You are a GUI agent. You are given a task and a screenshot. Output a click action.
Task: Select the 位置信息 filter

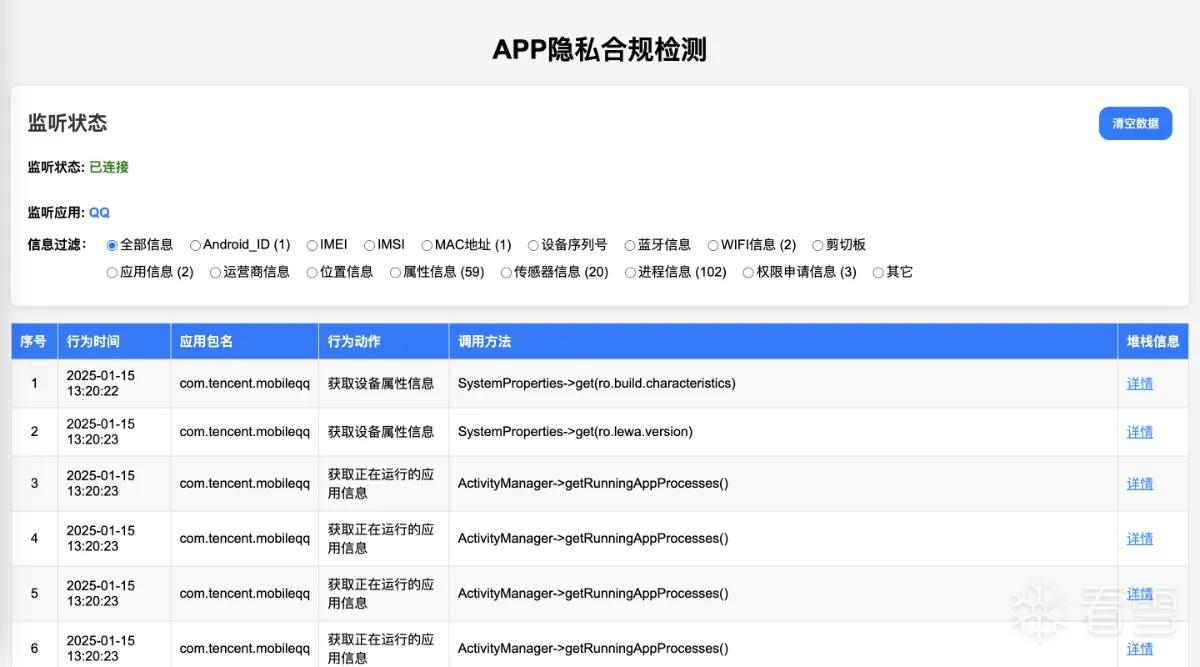coord(312,272)
